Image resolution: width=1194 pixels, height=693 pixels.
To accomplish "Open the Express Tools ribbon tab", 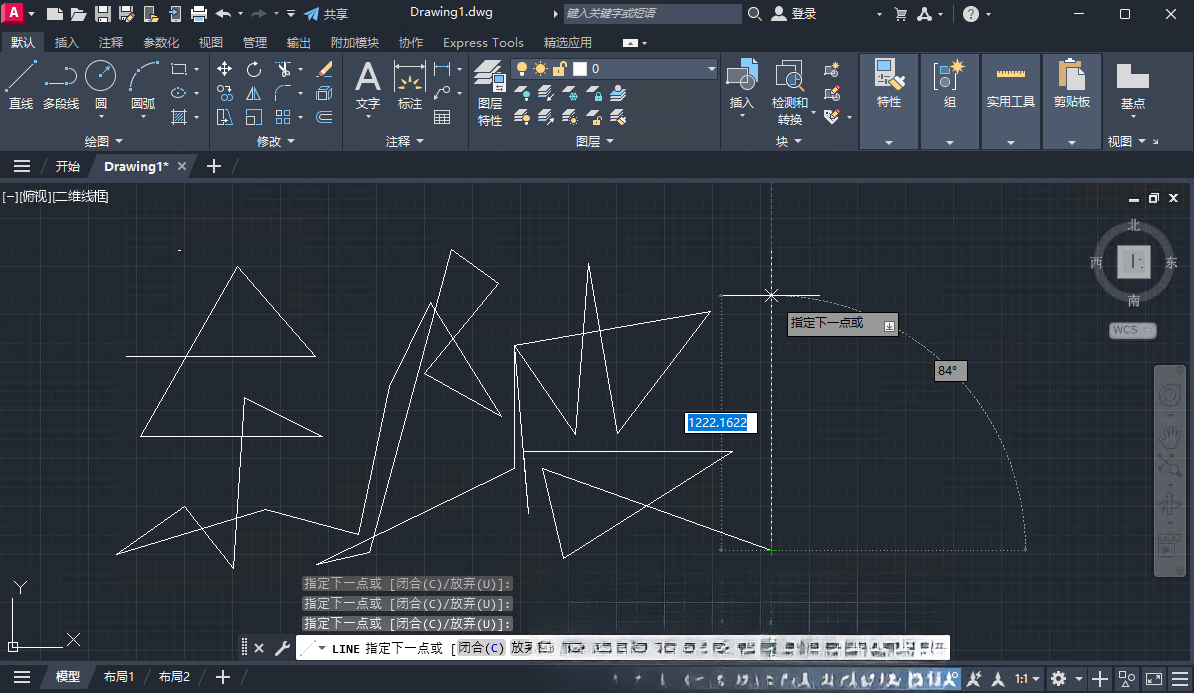I will pyautogui.click(x=484, y=43).
